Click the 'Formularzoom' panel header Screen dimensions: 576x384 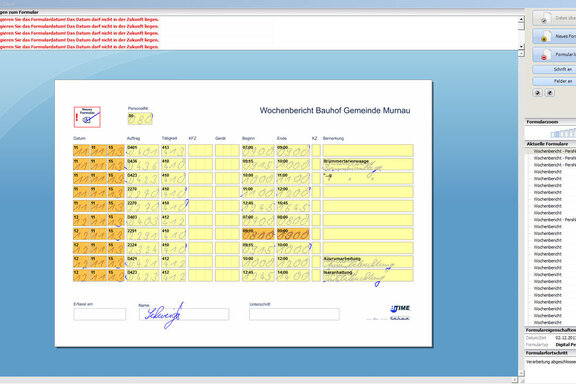click(x=550, y=122)
